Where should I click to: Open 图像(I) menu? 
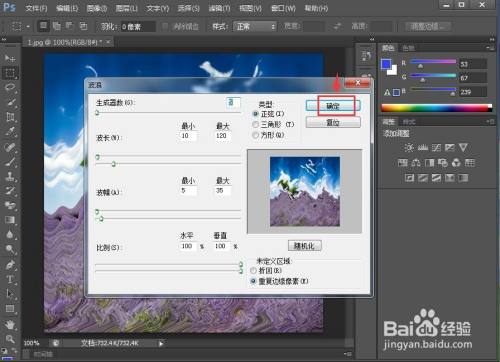coord(97,8)
